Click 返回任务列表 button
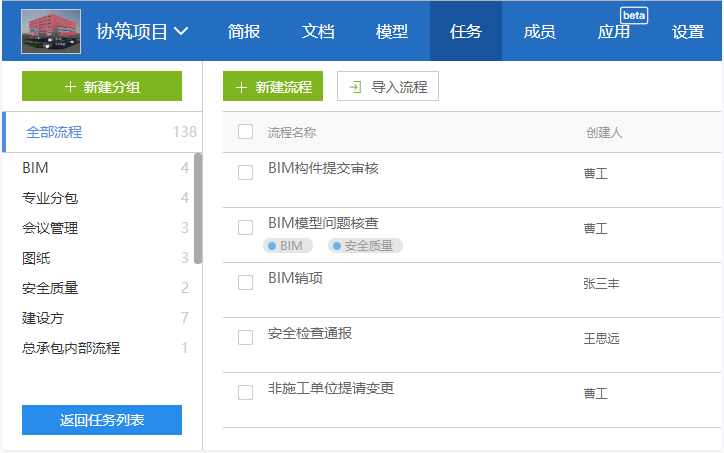 point(102,420)
